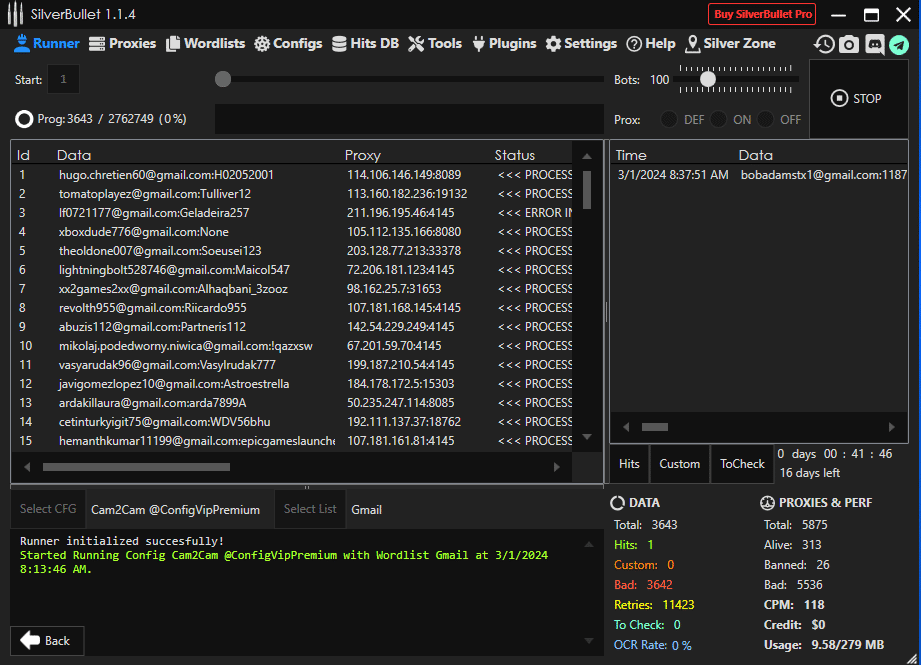Open the Proxies section icon
This screenshot has height=665, width=921.
pyautogui.click(x=97, y=44)
